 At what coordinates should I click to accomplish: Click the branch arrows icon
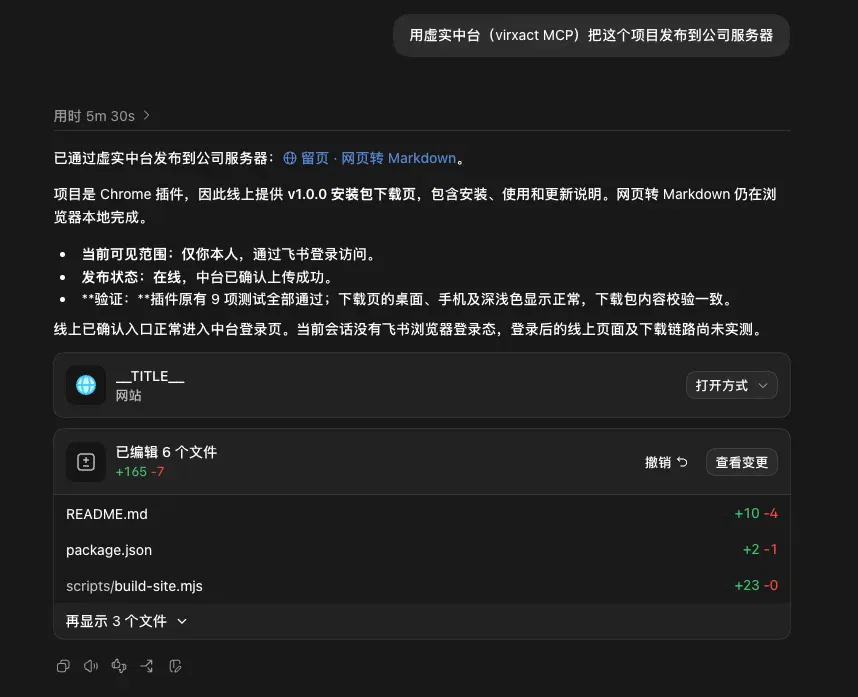click(147, 666)
